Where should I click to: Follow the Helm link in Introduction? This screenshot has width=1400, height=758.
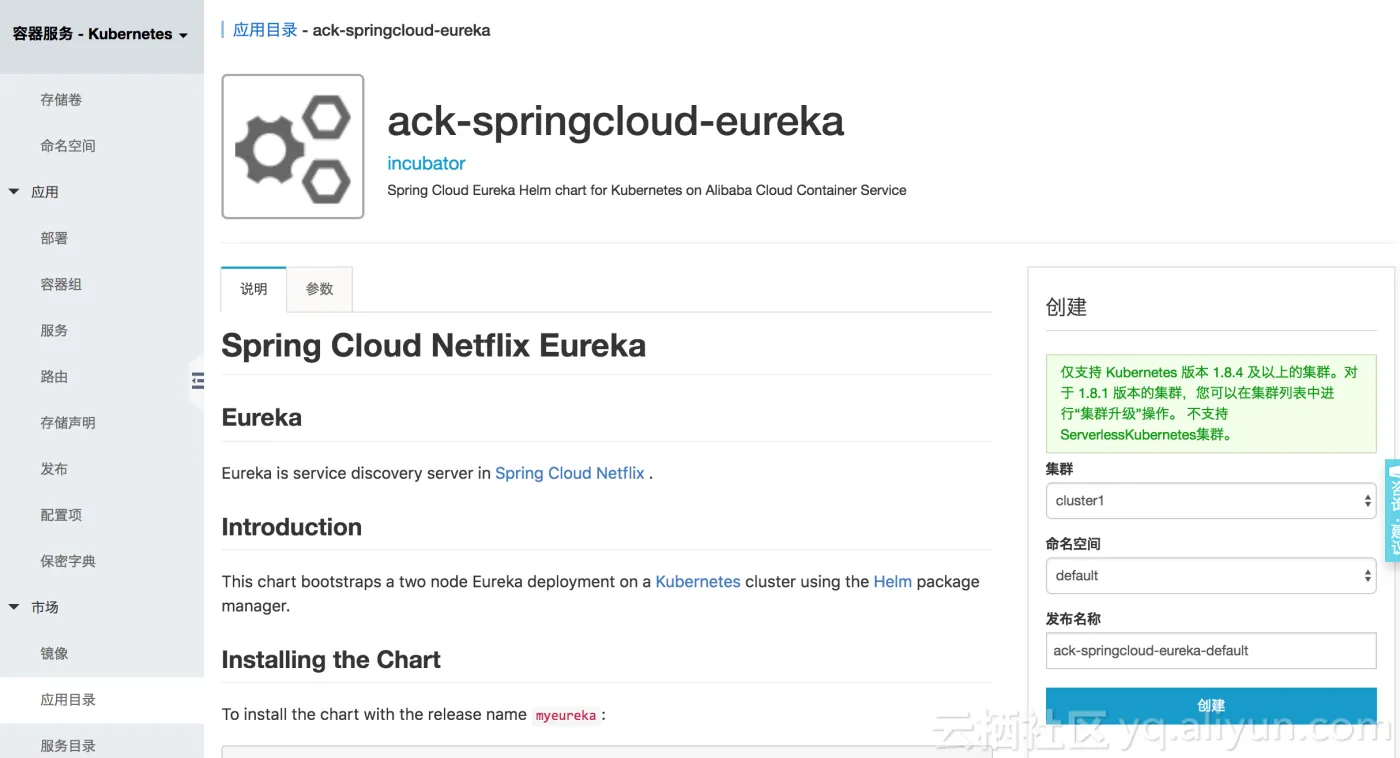click(893, 581)
